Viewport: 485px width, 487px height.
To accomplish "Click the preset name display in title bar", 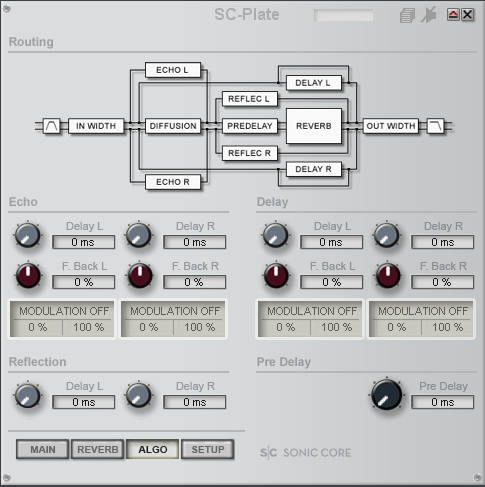I will 343,15.
